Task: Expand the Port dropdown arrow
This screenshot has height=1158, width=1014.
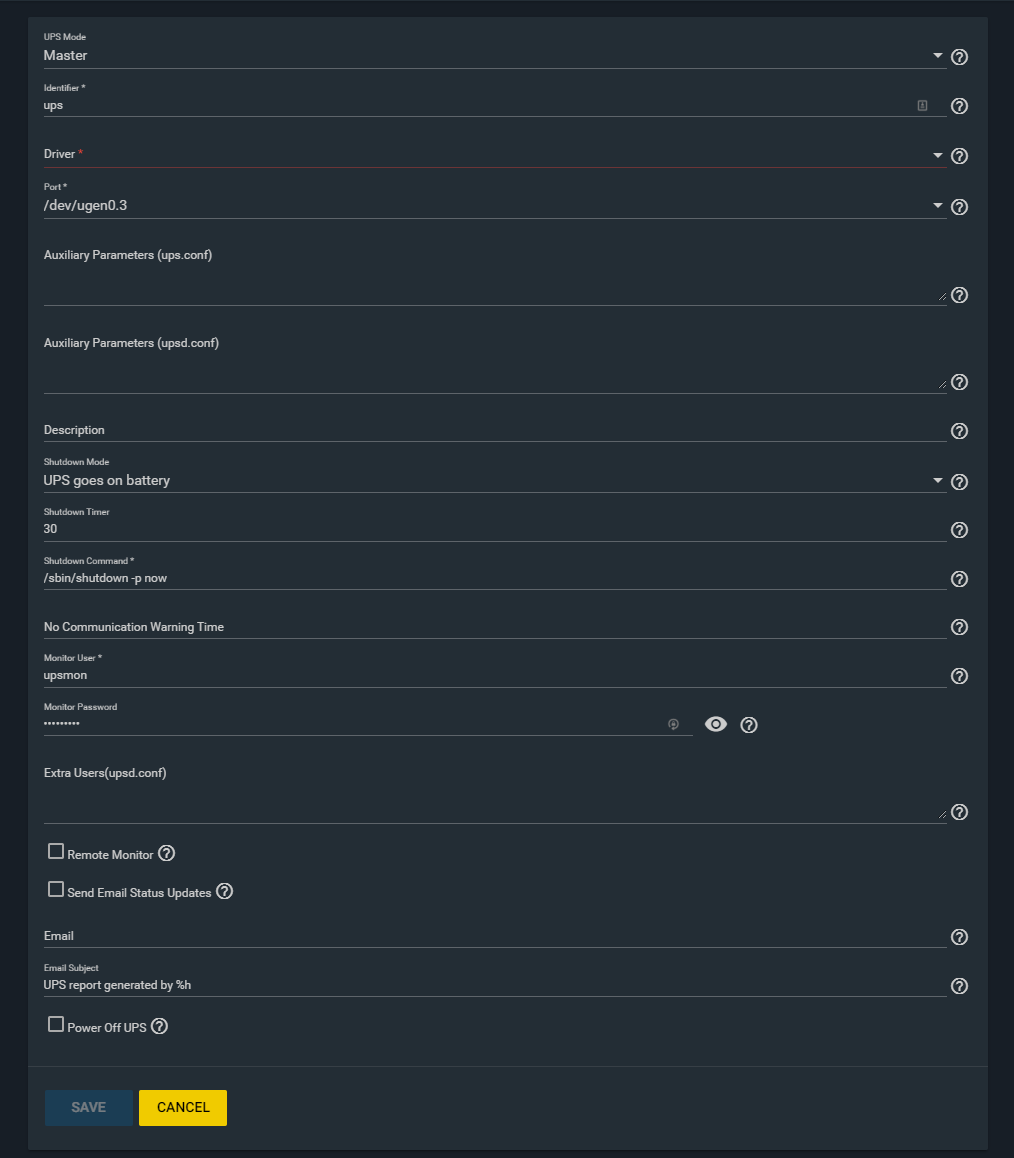Action: tap(937, 205)
